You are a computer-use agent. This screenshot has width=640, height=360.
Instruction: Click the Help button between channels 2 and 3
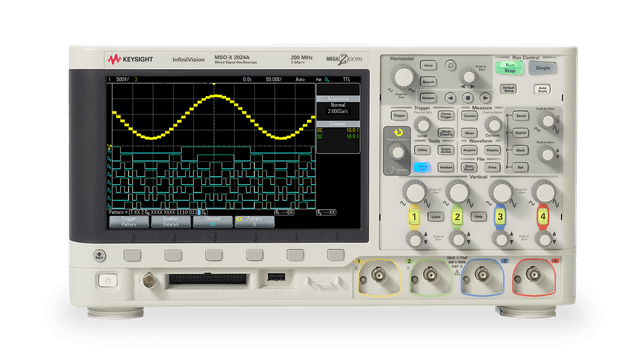point(478,217)
